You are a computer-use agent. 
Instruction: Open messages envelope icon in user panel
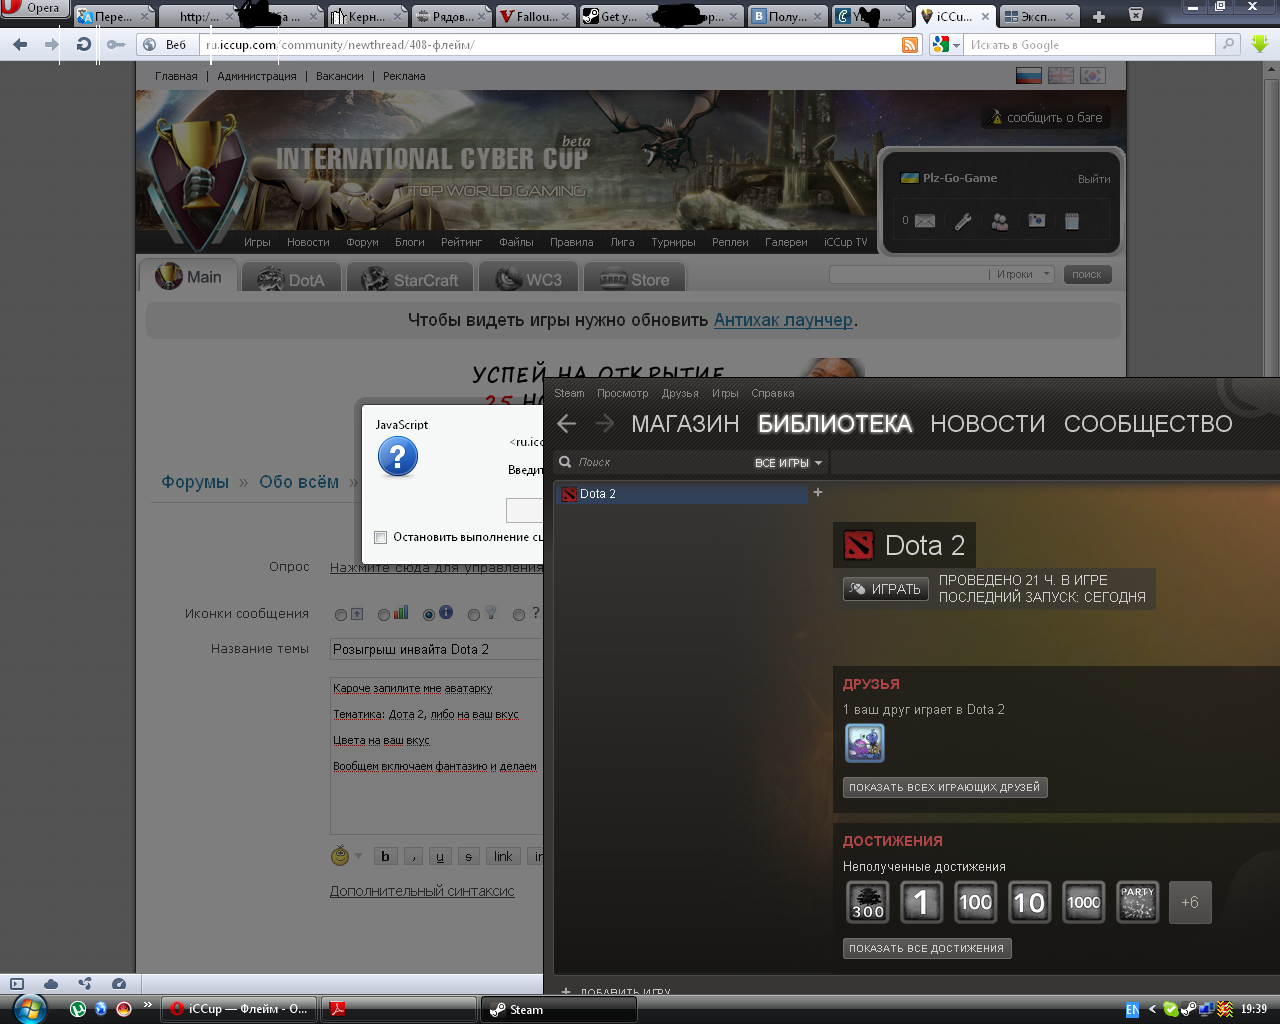(925, 221)
